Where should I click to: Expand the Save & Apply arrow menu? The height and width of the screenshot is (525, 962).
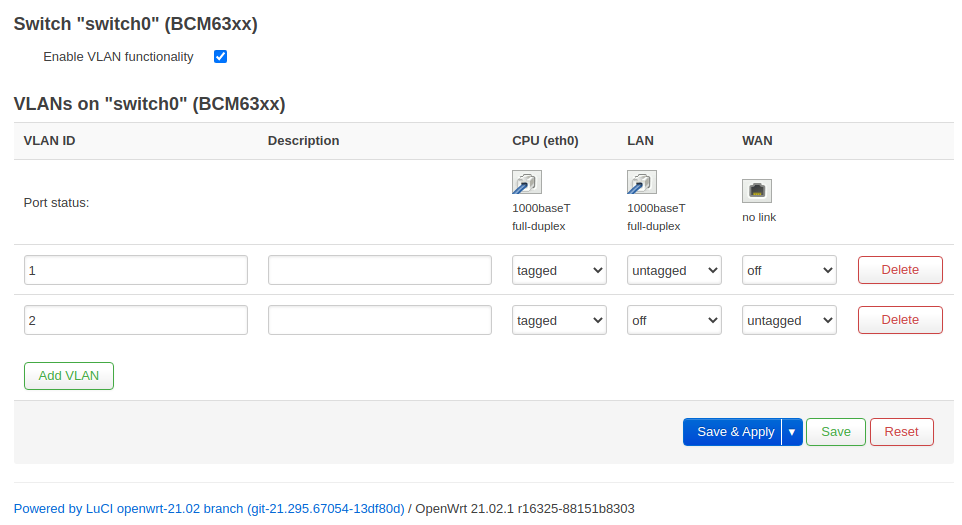tap(792, 432)
